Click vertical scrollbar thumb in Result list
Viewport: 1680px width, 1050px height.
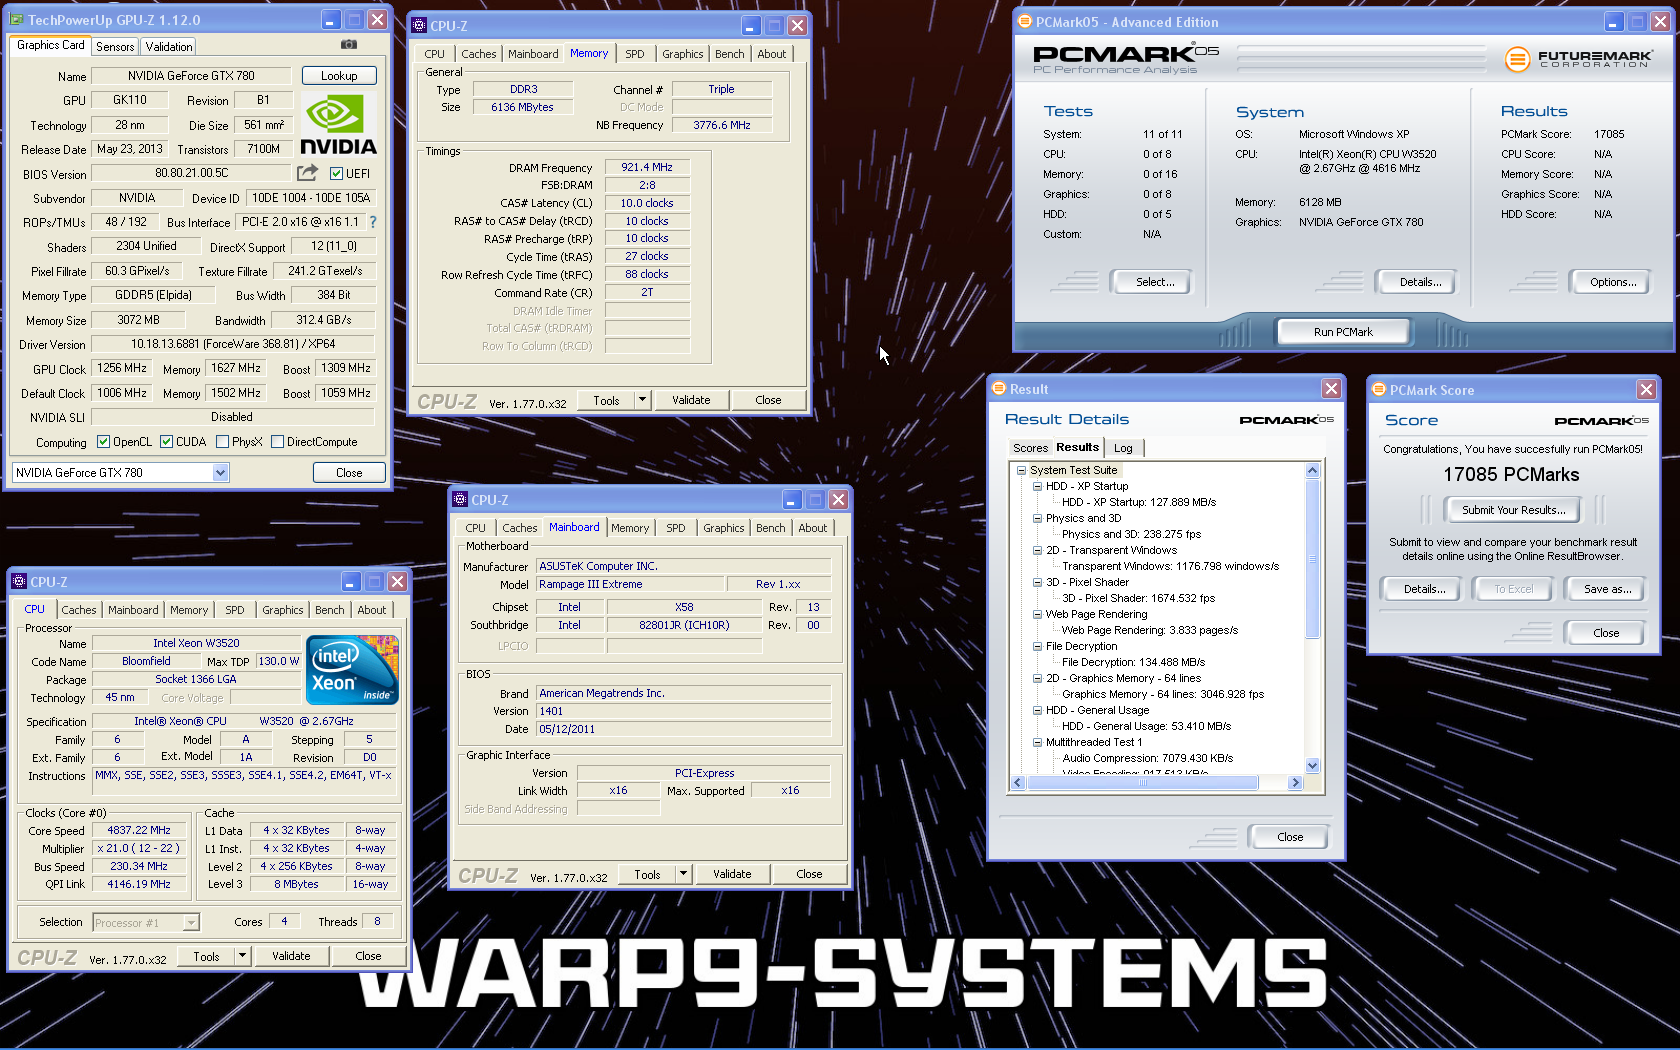1313,558
